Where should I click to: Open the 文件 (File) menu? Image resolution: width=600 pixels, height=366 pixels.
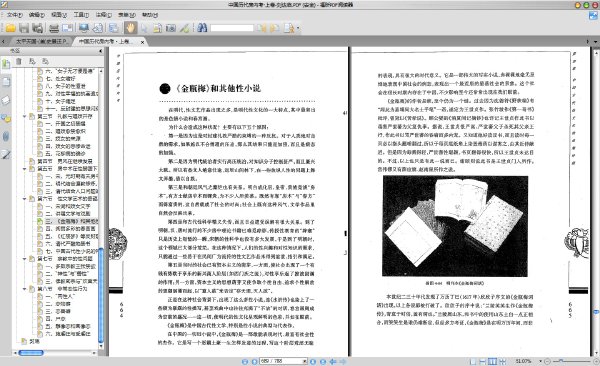click(x=15, y=15)
